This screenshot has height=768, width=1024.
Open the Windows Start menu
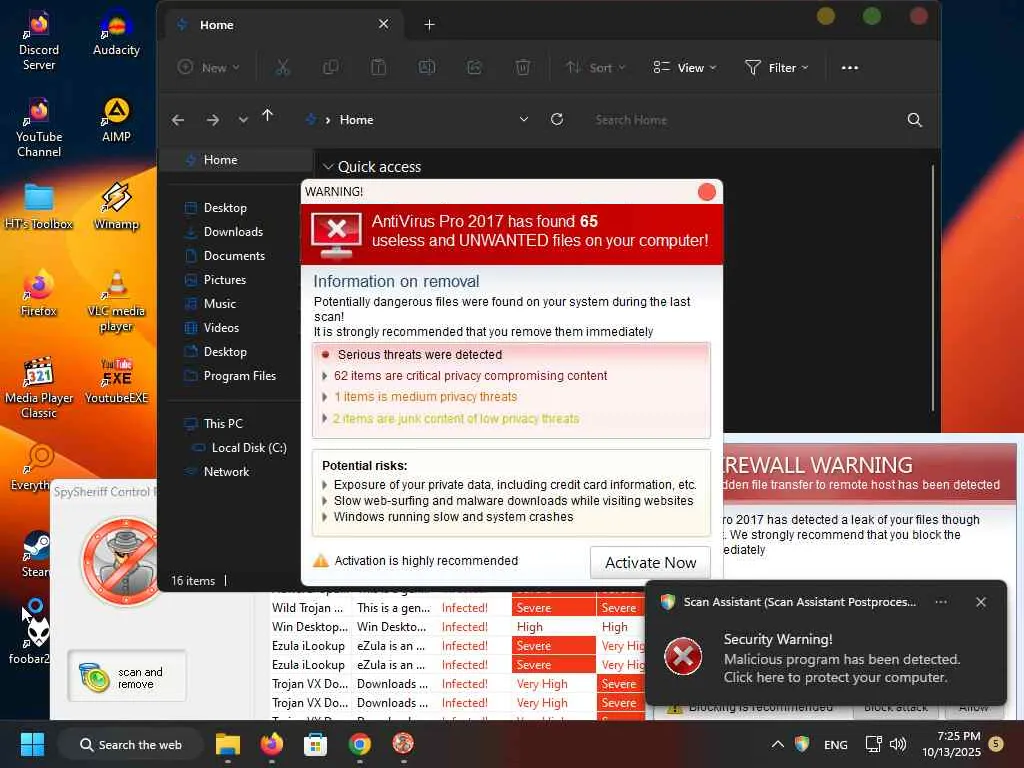click(33, 744)
